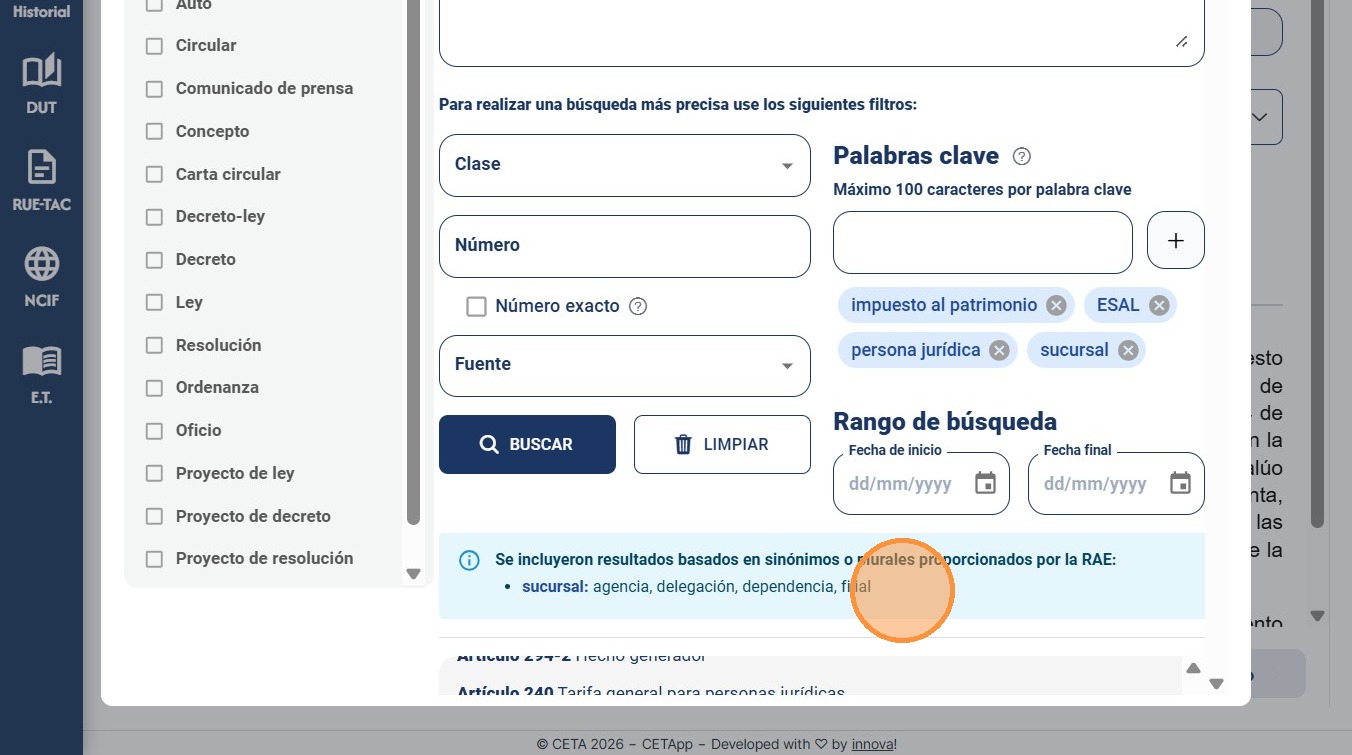The height and width of the screenshot is (755, 1352).
Task: Expand the Clase dropdown
Action: (625, 165)
